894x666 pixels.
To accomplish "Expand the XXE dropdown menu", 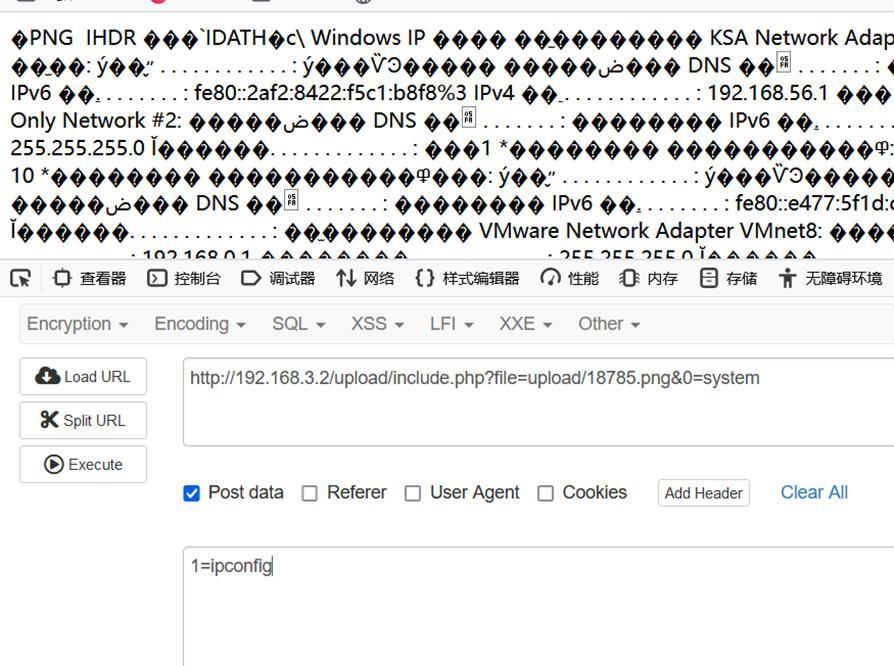I will [x=526, y=324].
